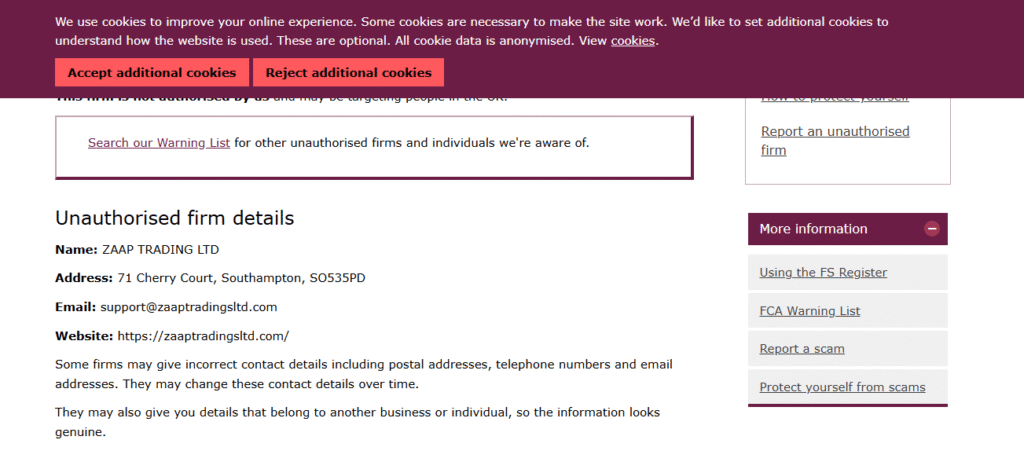Click the paragraph about details belonging to another business
1024x451 pixels.
pos(357,422)
